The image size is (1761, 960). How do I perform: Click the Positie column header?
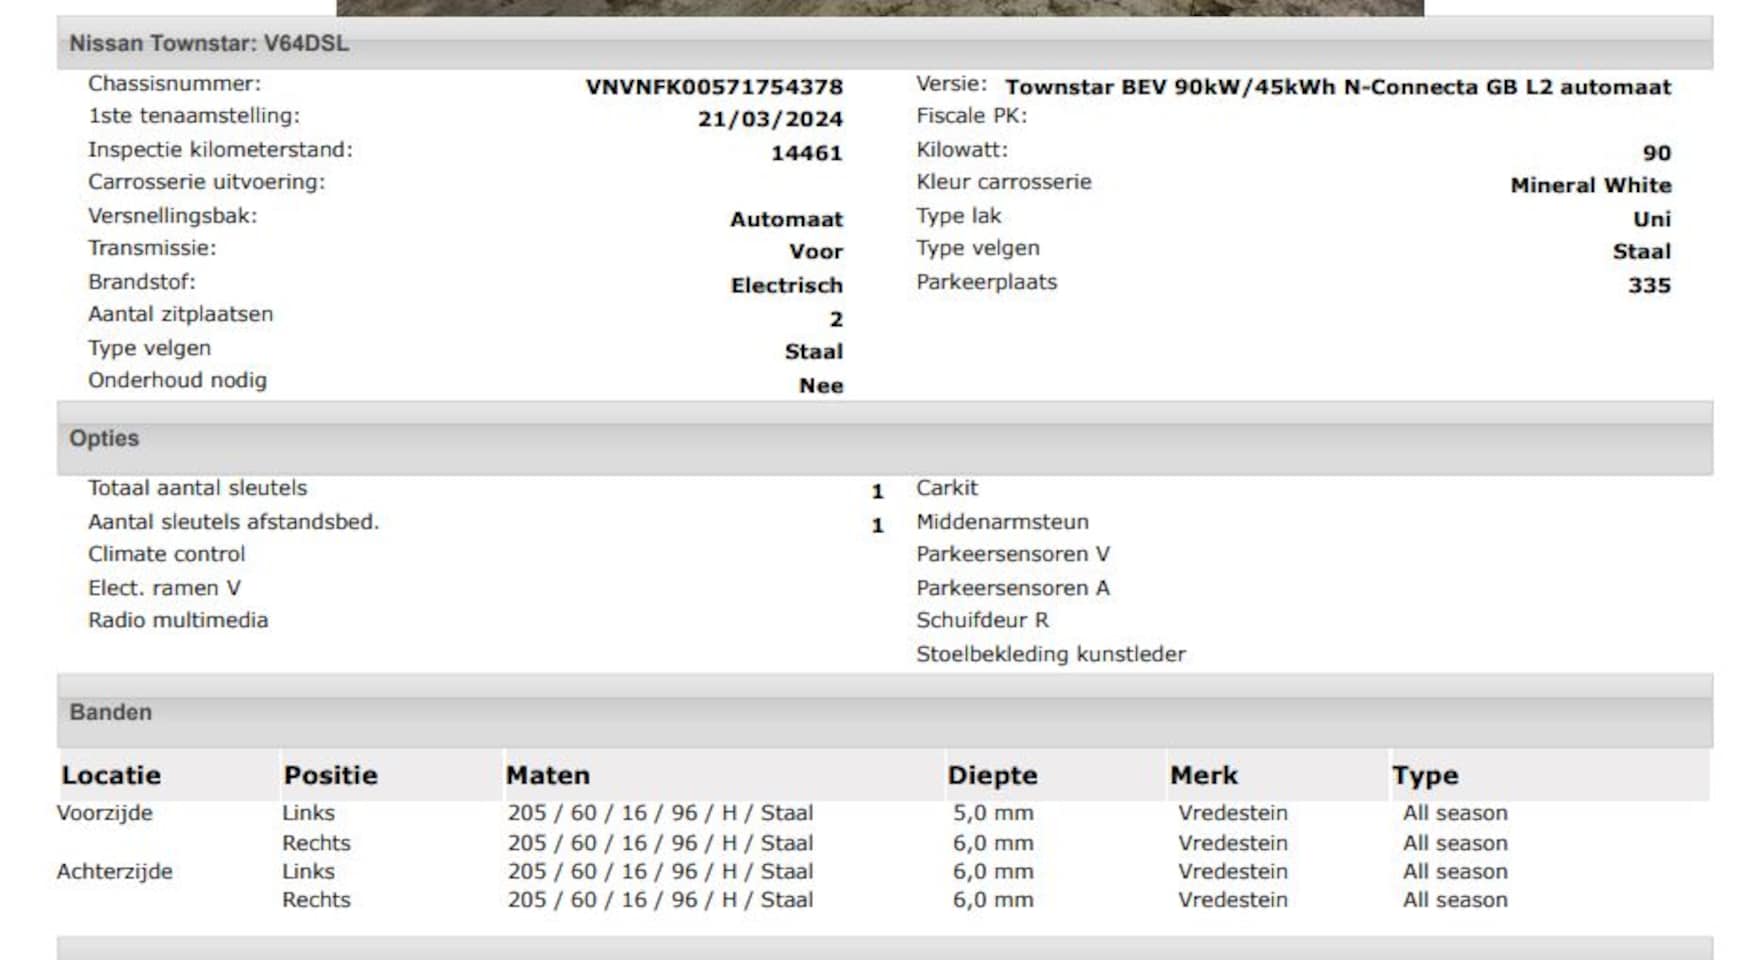(330, 776)
